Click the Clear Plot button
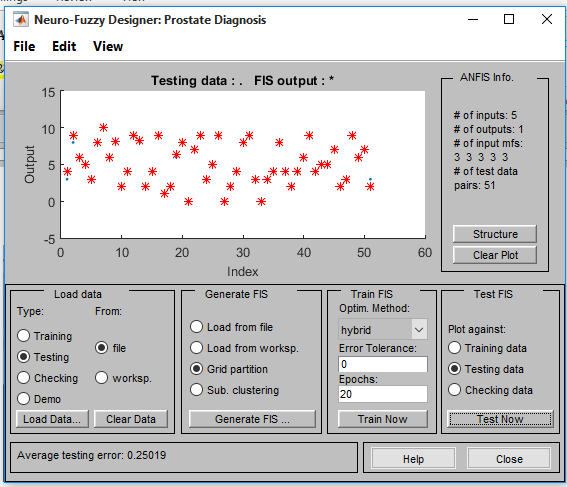 click(495, 255)
